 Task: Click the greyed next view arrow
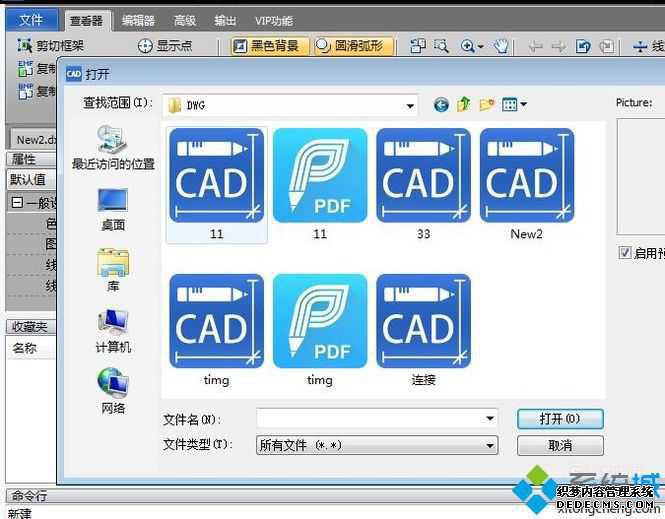(559, 46)
